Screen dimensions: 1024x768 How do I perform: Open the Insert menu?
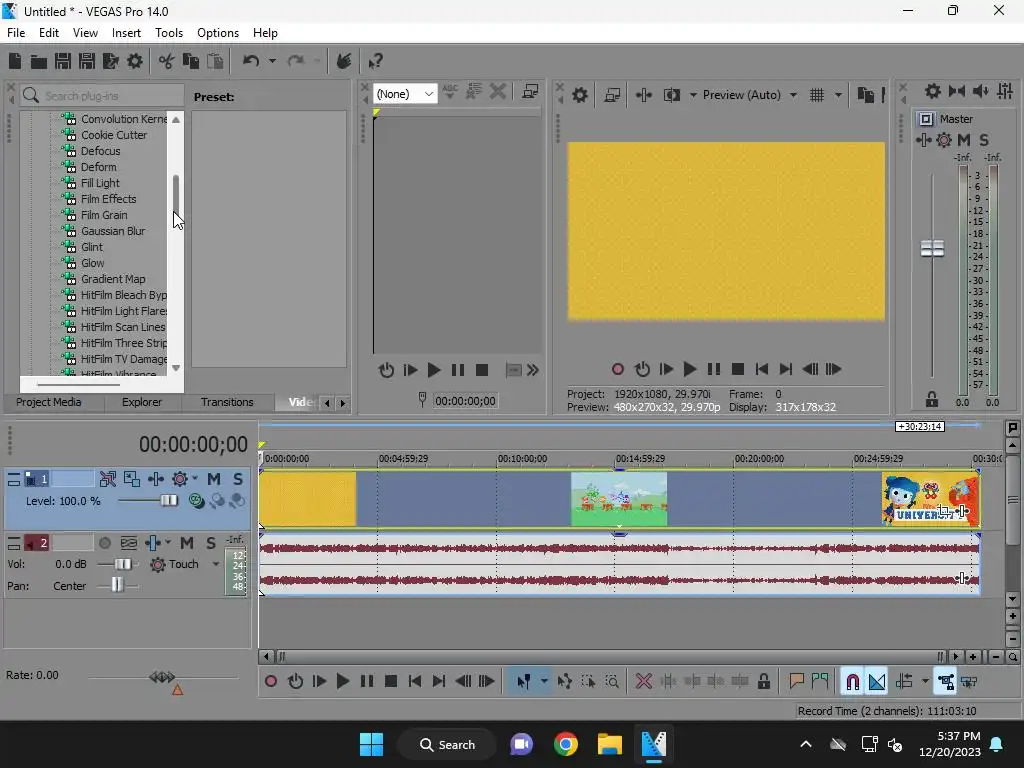tap(126, 33)
